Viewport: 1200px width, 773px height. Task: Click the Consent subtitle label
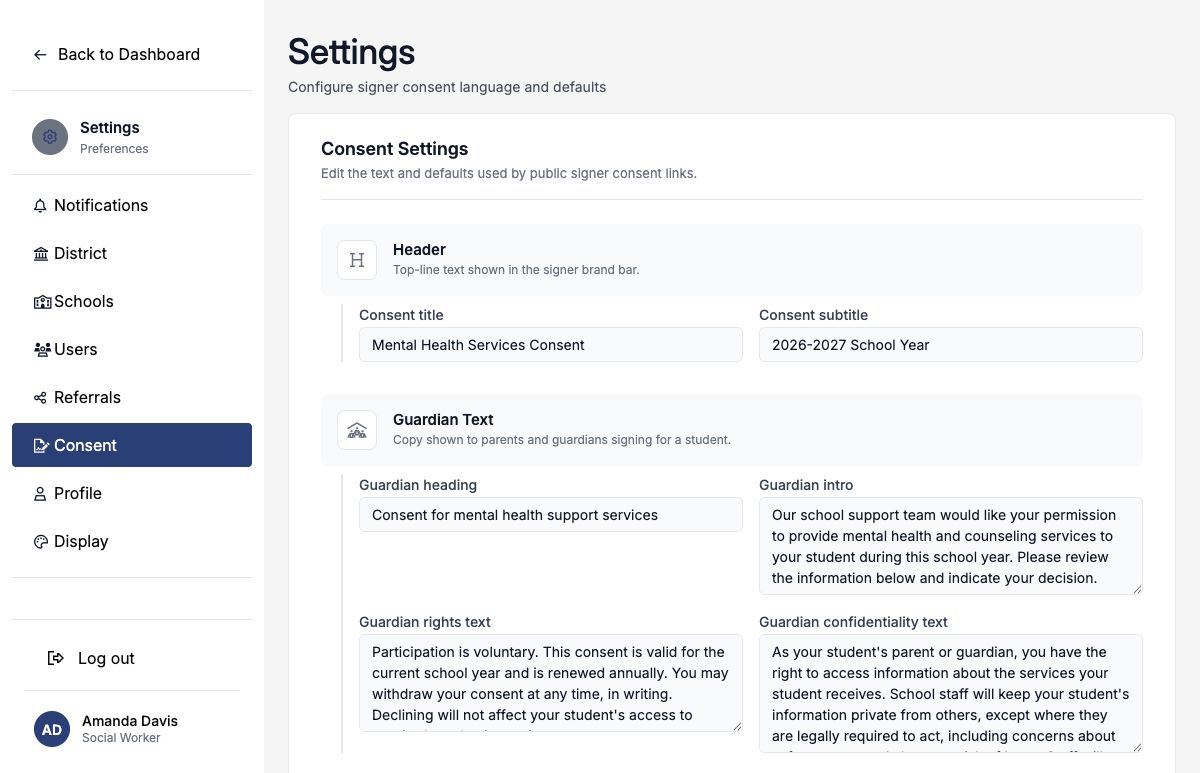pos(813,315)
